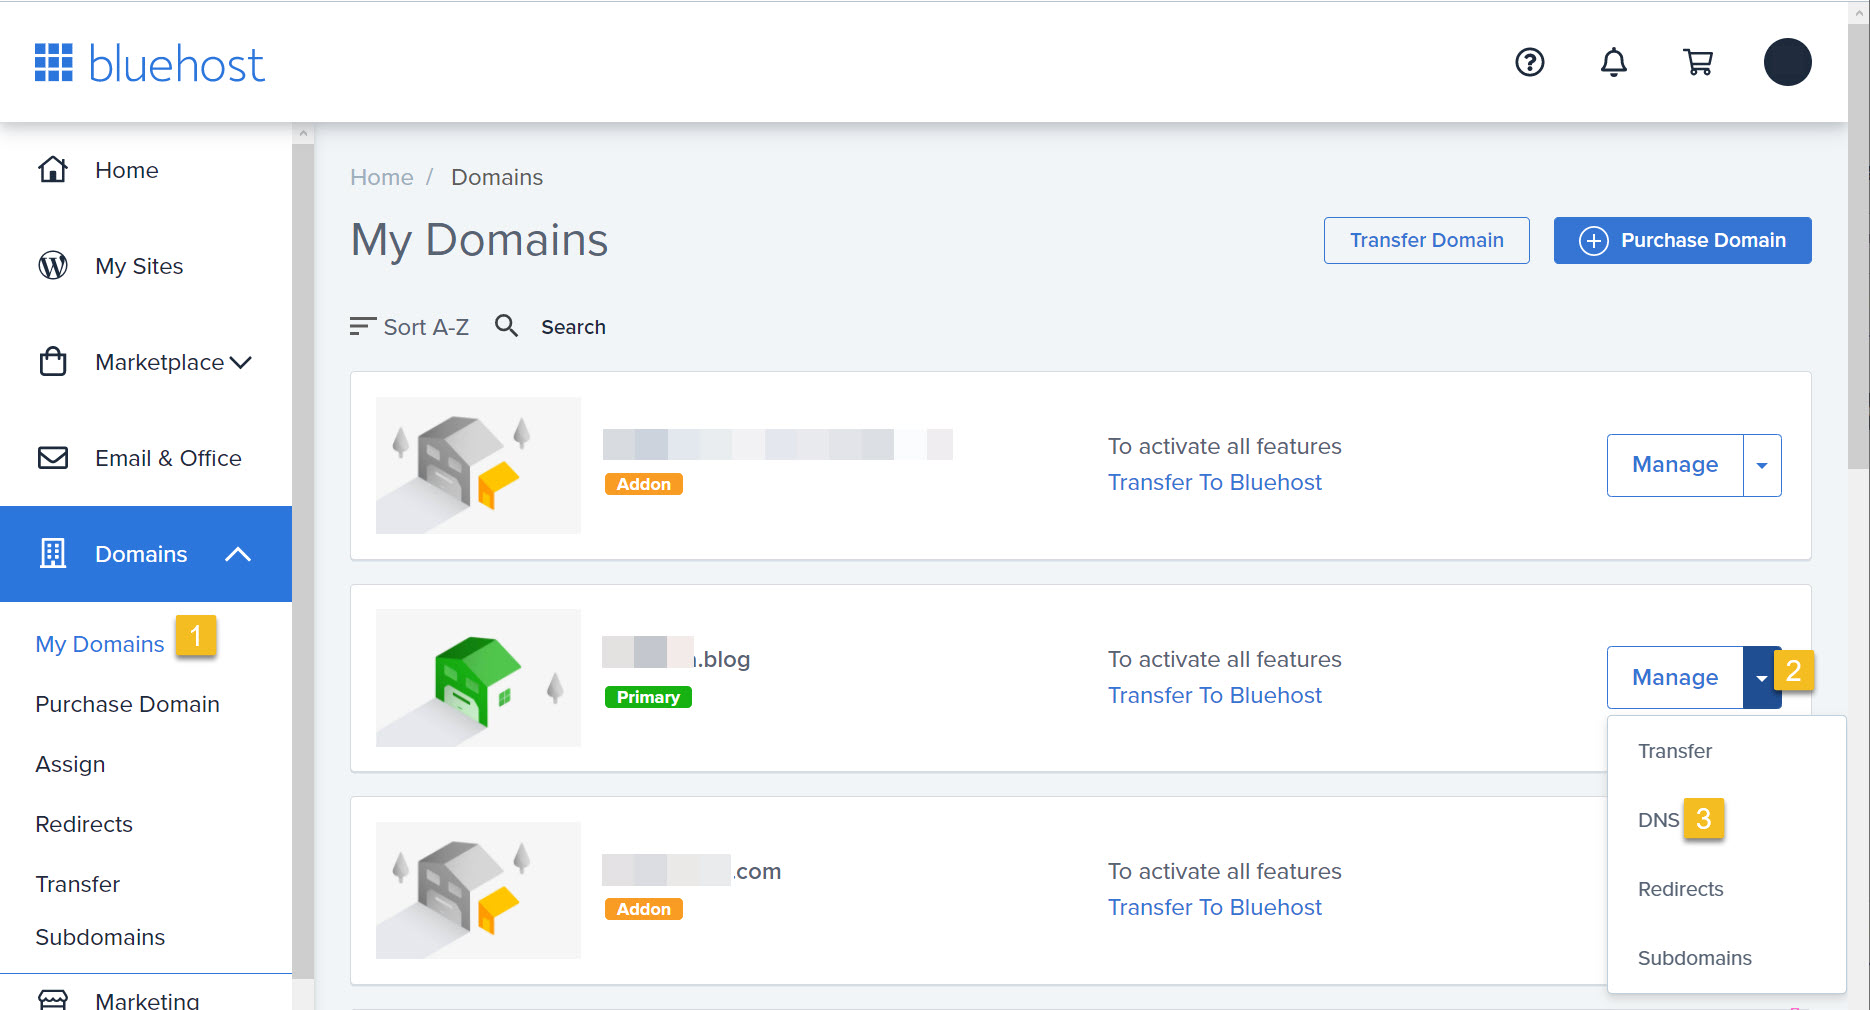Click the Transfer Domain button
The height and width of the screenshot is (1010, 1870).
point(1427,241)
